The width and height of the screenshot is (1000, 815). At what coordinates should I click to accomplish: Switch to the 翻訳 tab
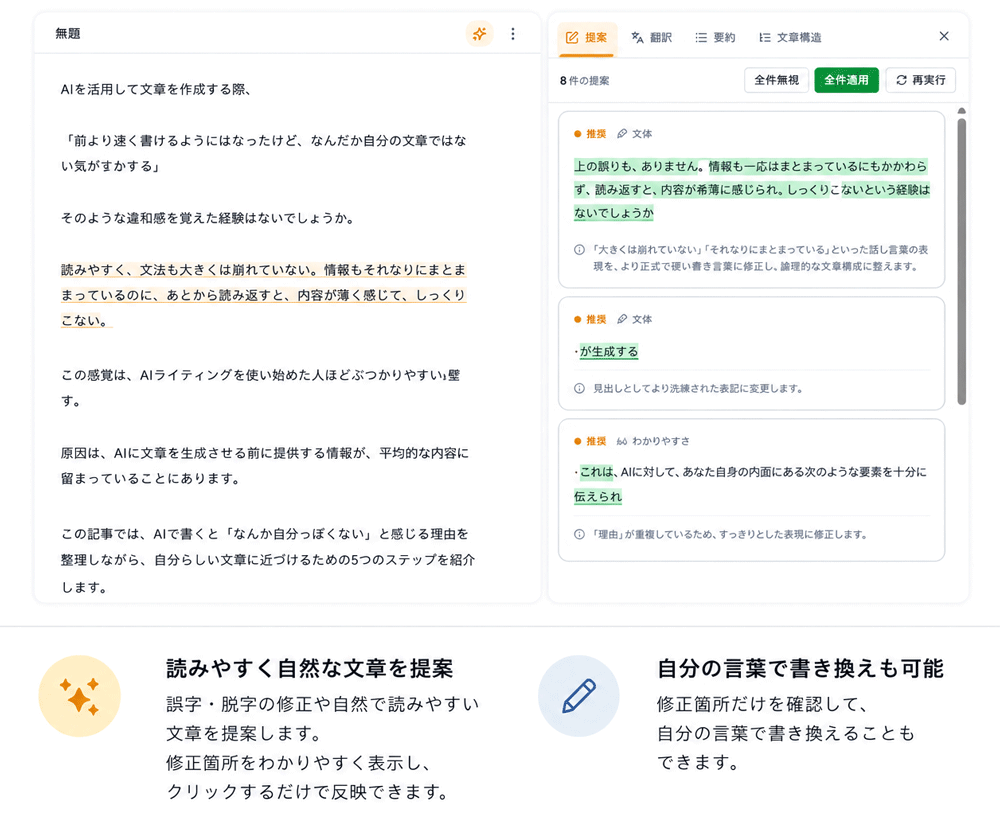(651, 38)
